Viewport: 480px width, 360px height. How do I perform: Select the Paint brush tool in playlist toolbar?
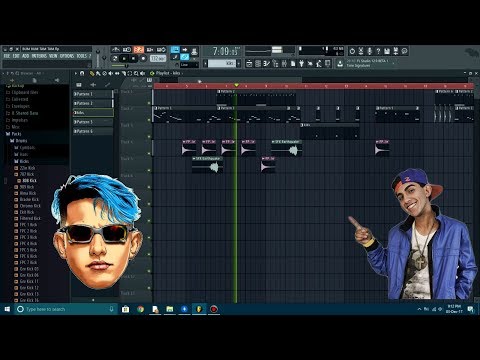point(98,73)
